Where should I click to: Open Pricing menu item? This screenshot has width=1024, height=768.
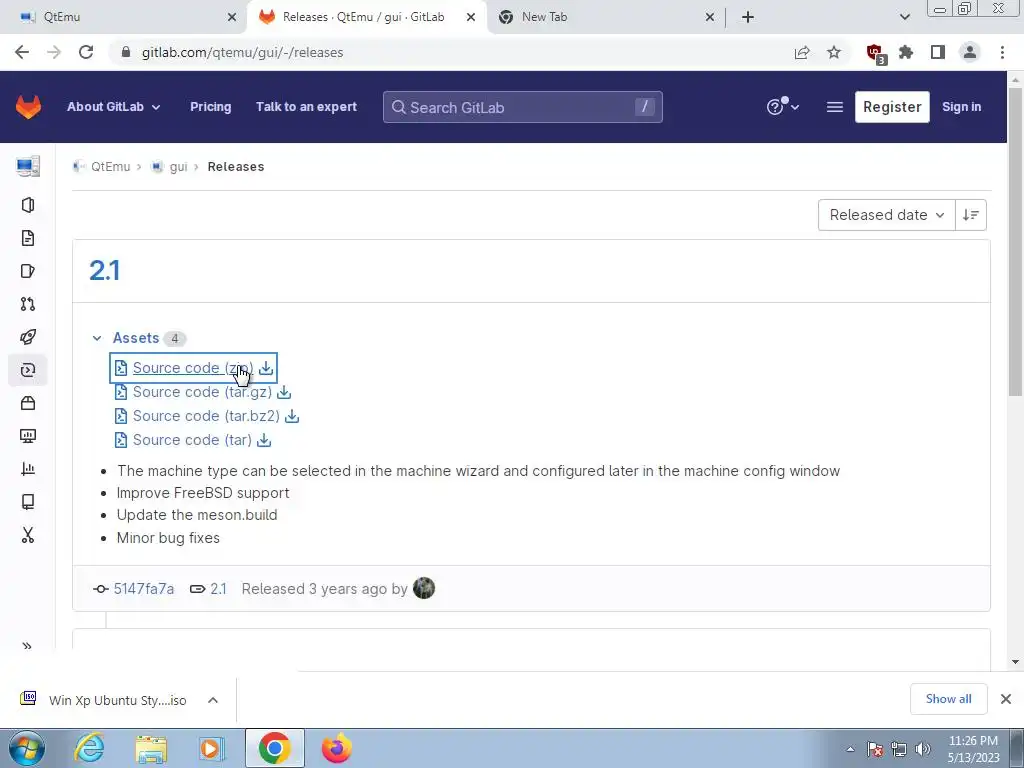210,107
